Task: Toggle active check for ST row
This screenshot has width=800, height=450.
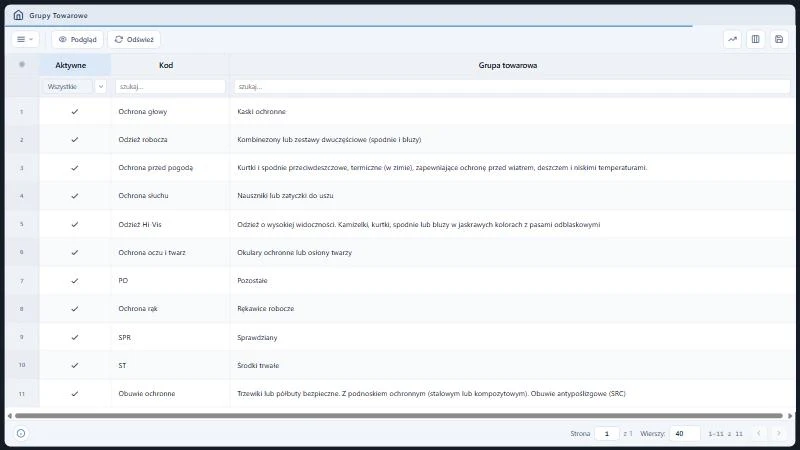Action: coord(75,365)
